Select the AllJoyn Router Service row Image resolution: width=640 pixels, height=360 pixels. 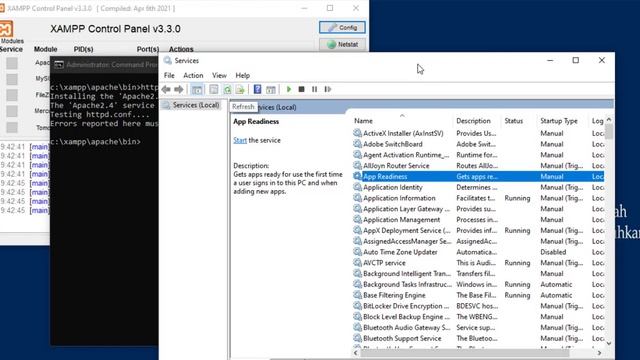[478, 165]
